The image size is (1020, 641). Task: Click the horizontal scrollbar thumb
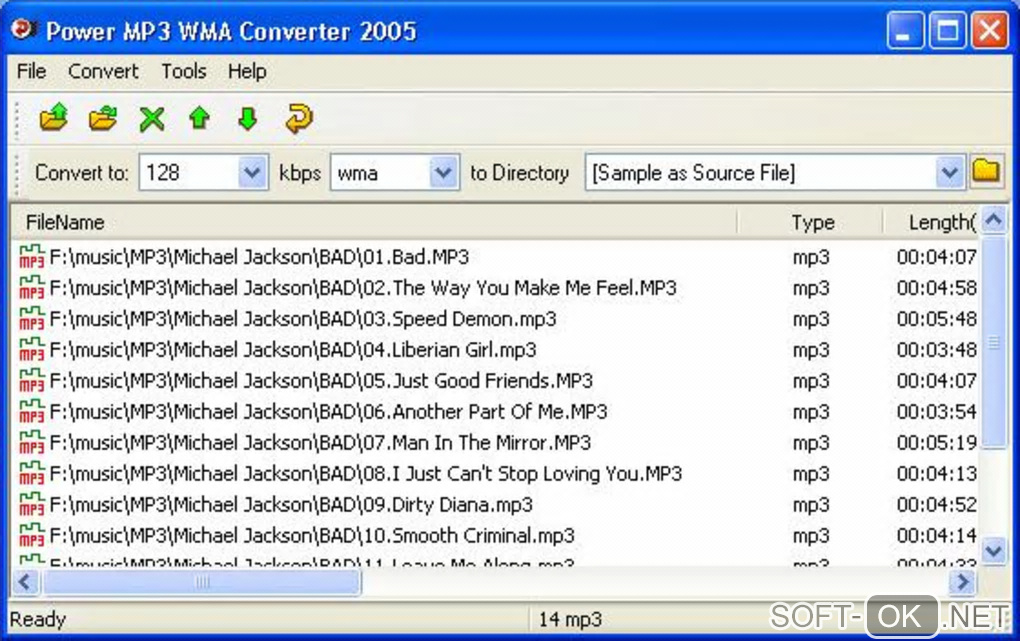202,581
